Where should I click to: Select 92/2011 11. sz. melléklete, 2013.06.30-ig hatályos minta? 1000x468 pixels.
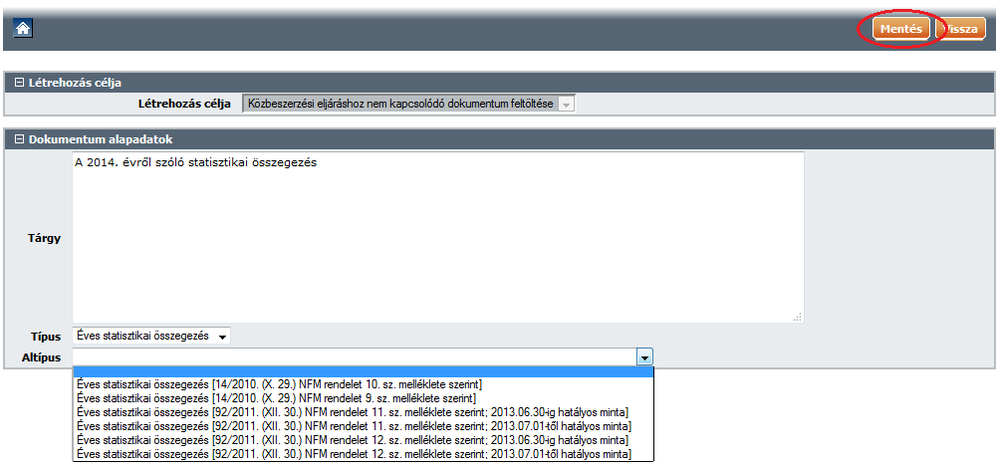(x=352, y=412)
